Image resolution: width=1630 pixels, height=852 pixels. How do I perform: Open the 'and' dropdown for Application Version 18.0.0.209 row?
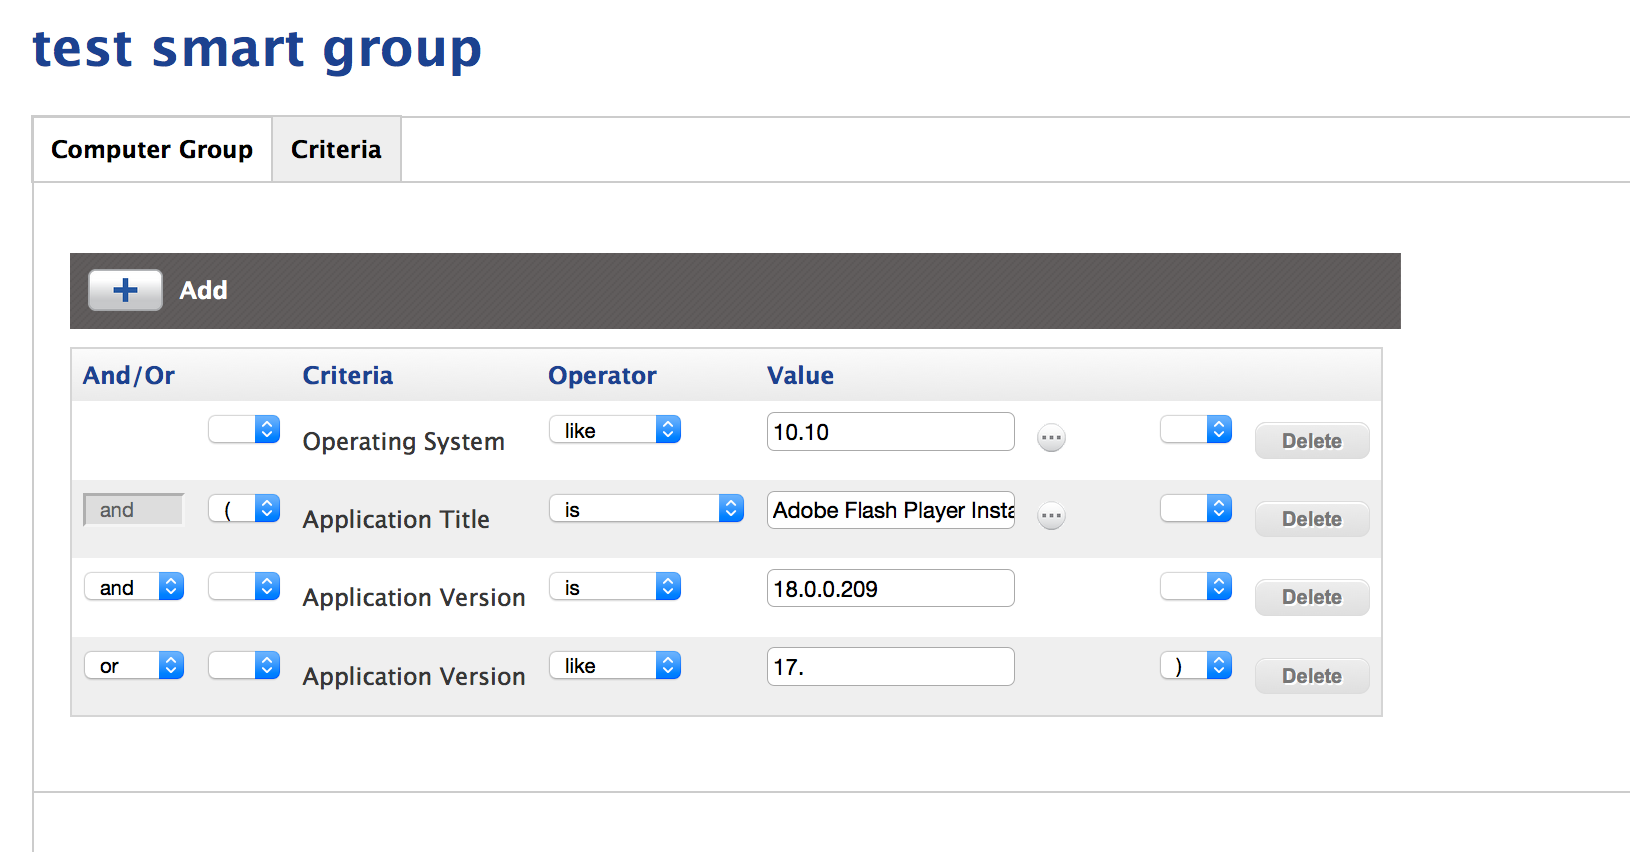(134, 586)
